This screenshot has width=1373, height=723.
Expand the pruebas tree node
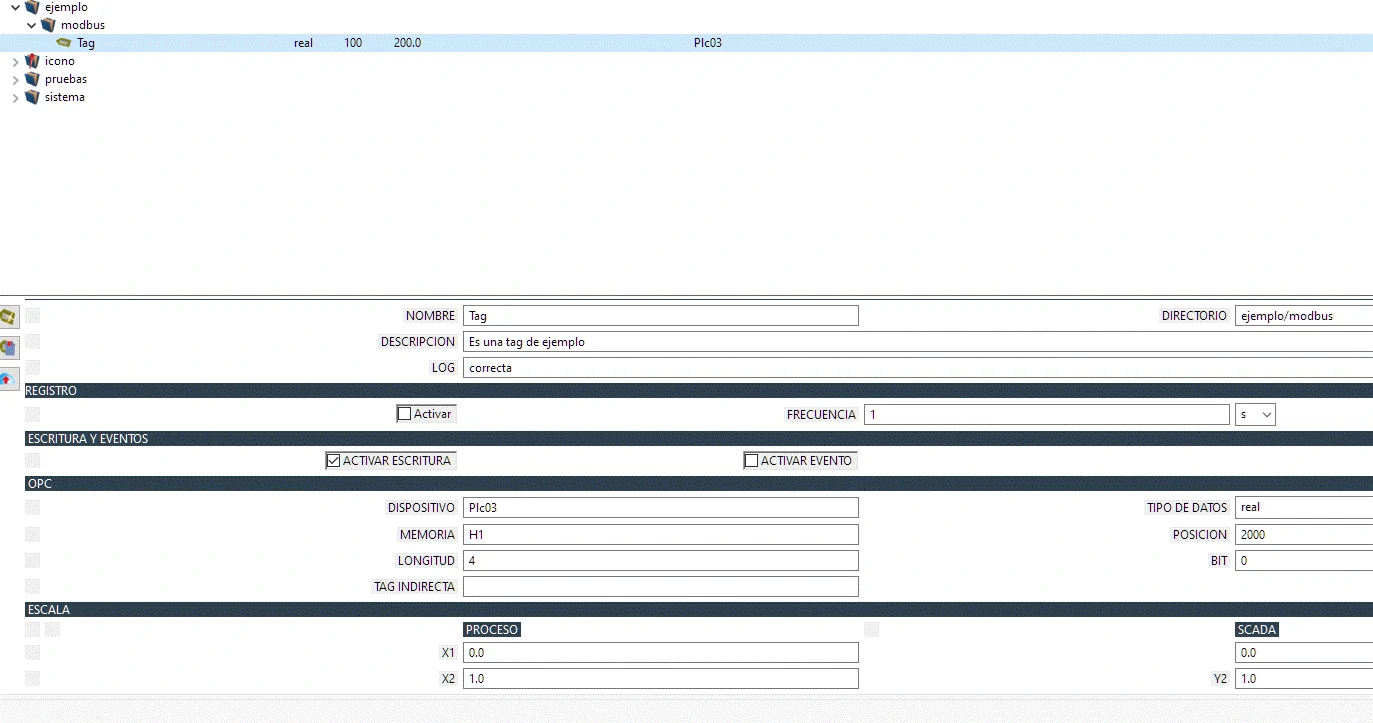tap(15, 80)
